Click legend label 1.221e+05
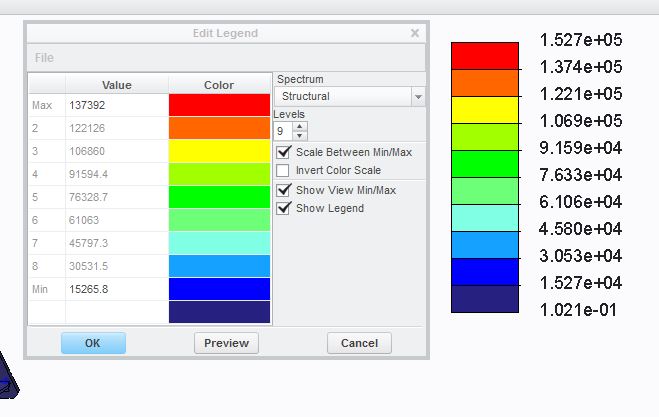 (x=580, y=94)
